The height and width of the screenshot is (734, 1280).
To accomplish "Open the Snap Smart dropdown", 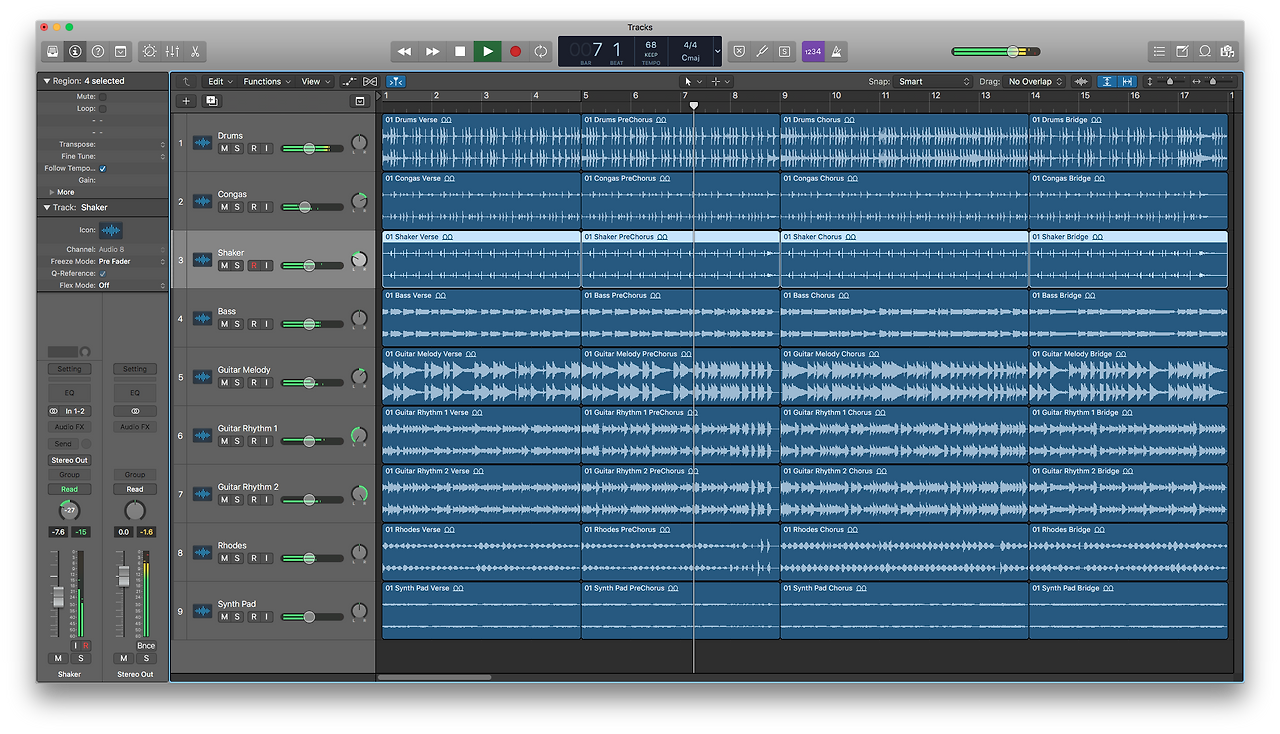I will pos(933,81).
